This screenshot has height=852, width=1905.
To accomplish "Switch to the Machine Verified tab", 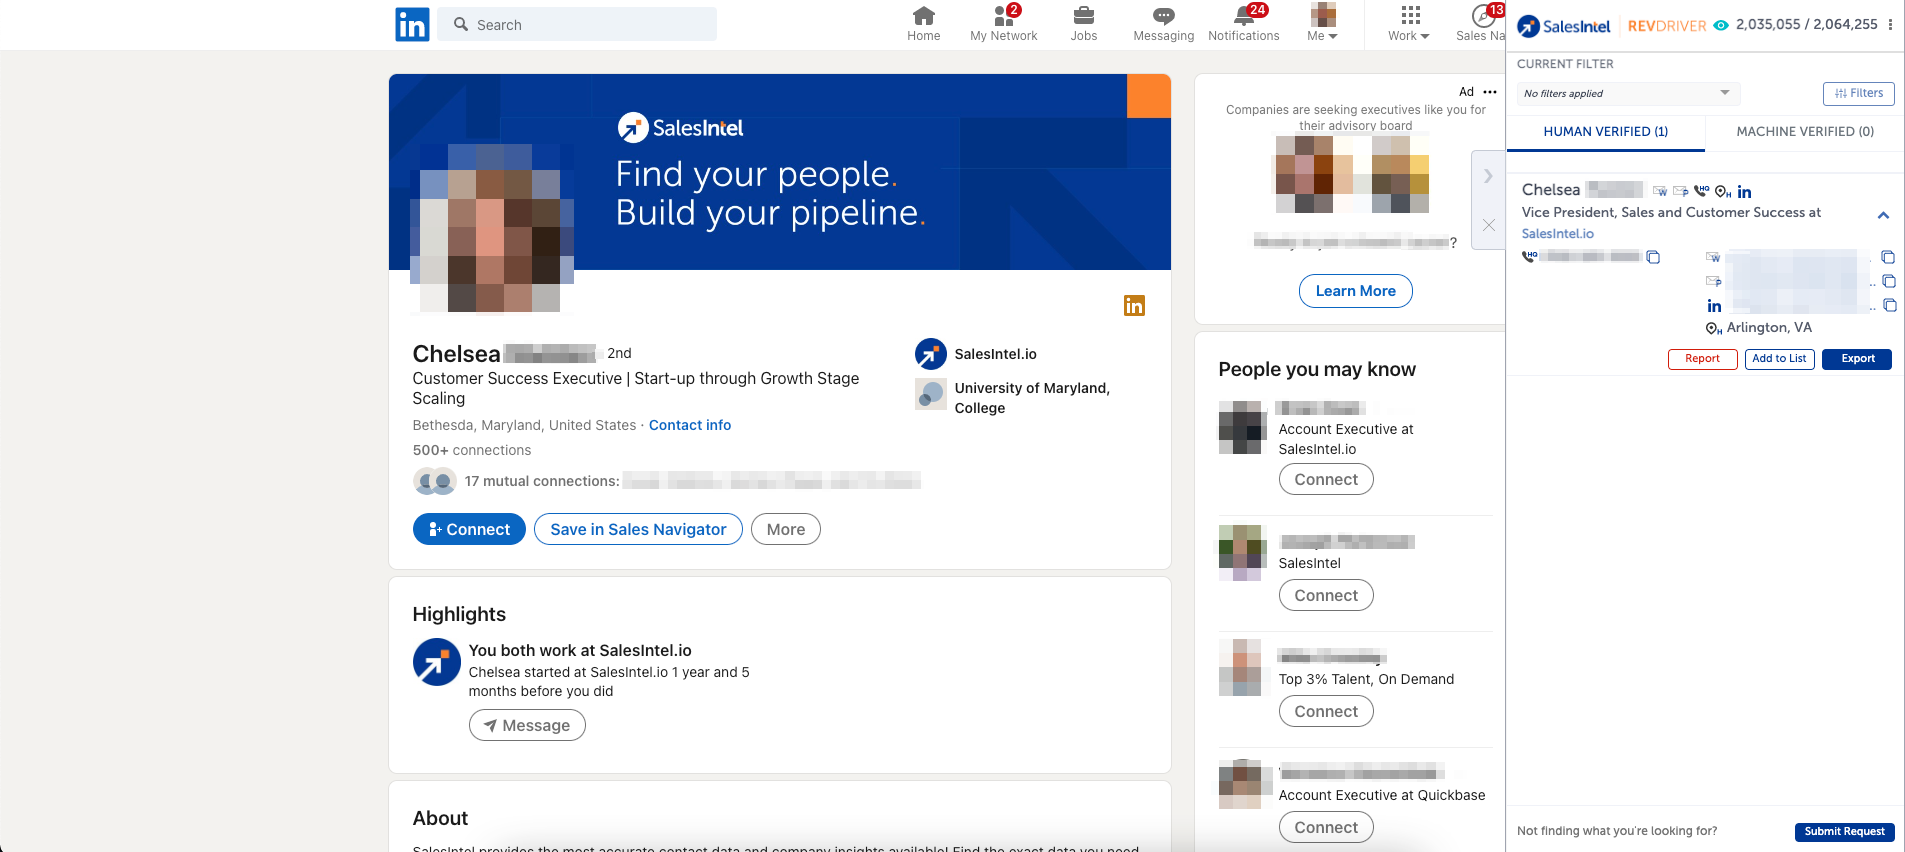I will coord(1805,132).
